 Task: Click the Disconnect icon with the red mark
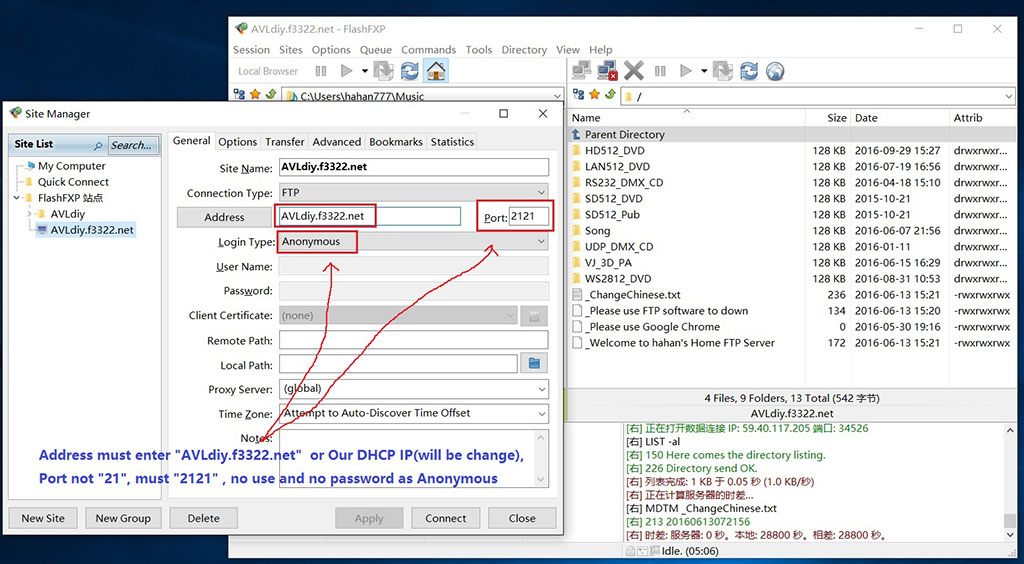(x=607, y=70)
